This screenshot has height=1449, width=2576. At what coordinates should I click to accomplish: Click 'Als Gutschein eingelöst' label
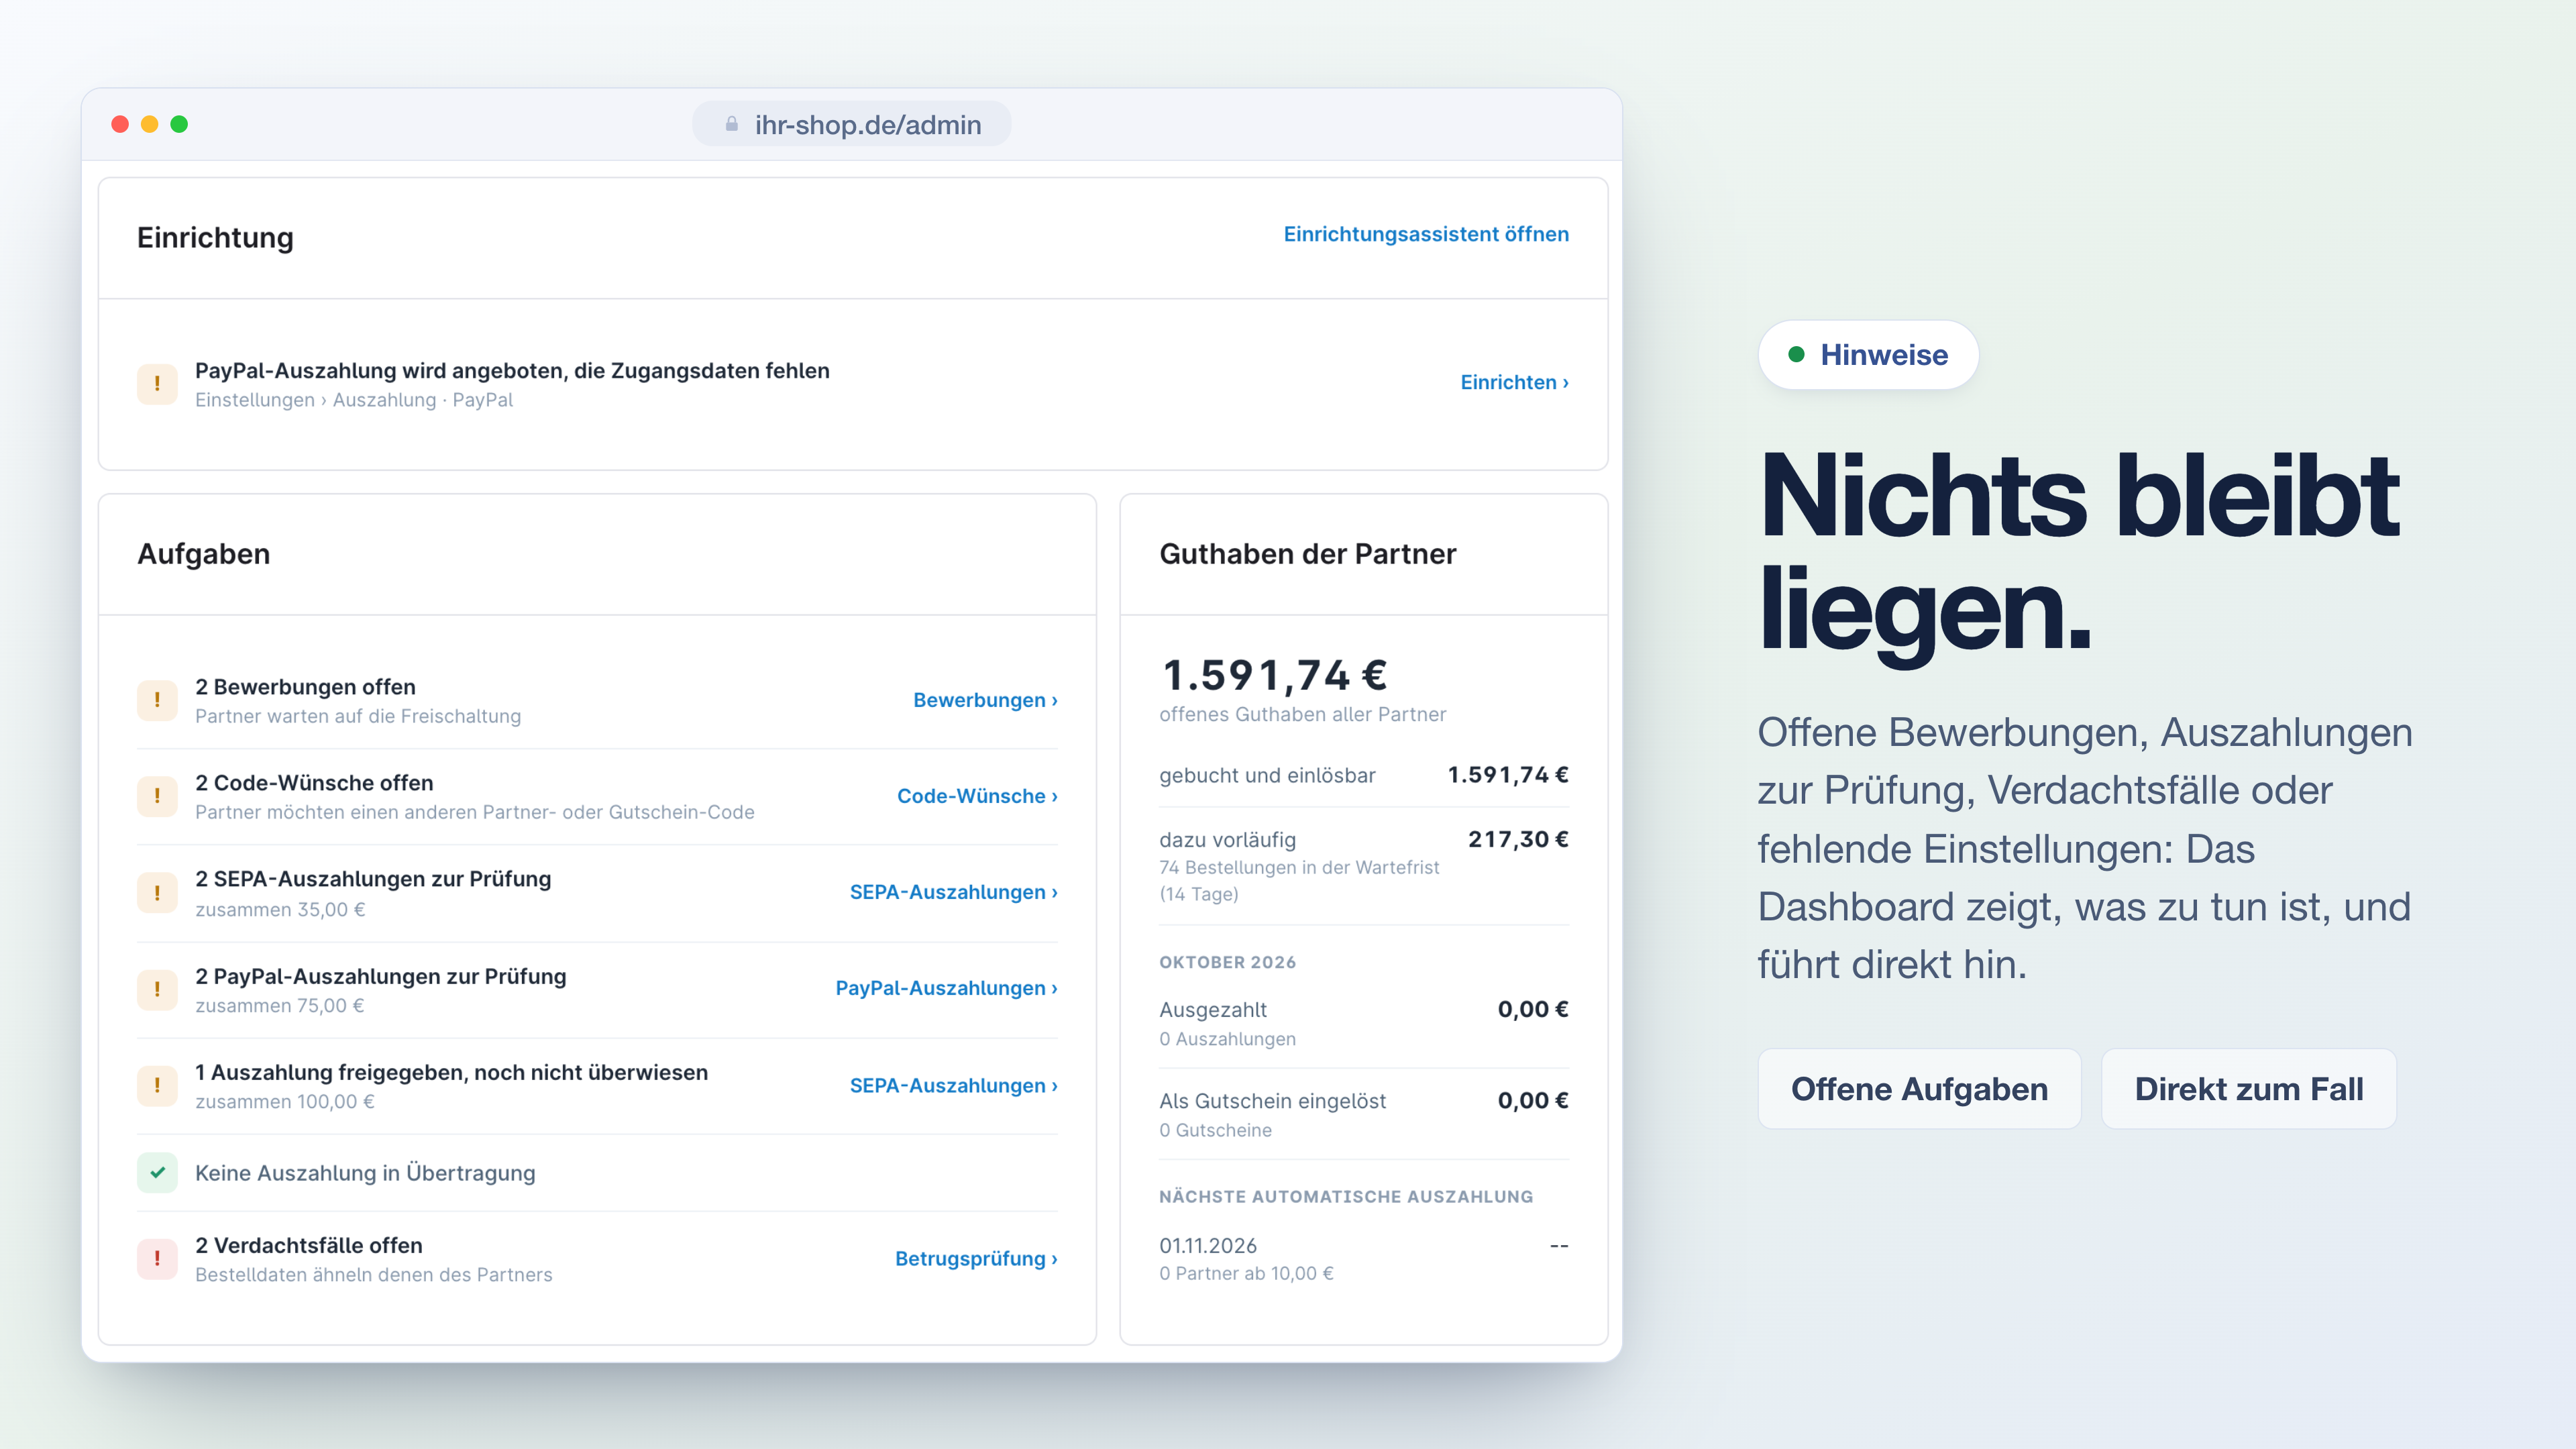1272,1101
